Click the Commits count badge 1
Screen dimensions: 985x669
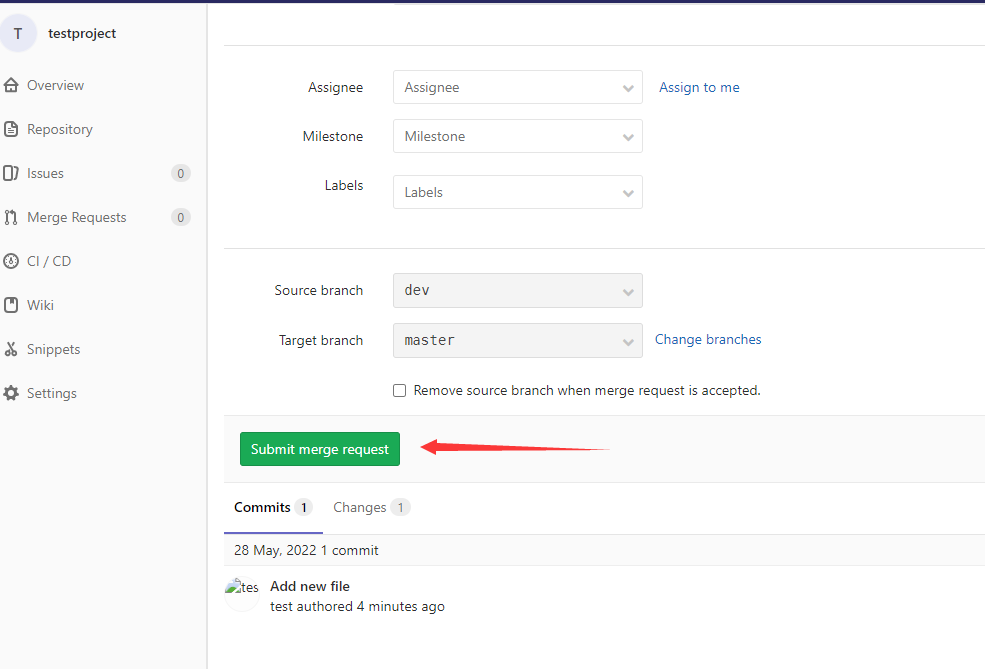[304, 508]
